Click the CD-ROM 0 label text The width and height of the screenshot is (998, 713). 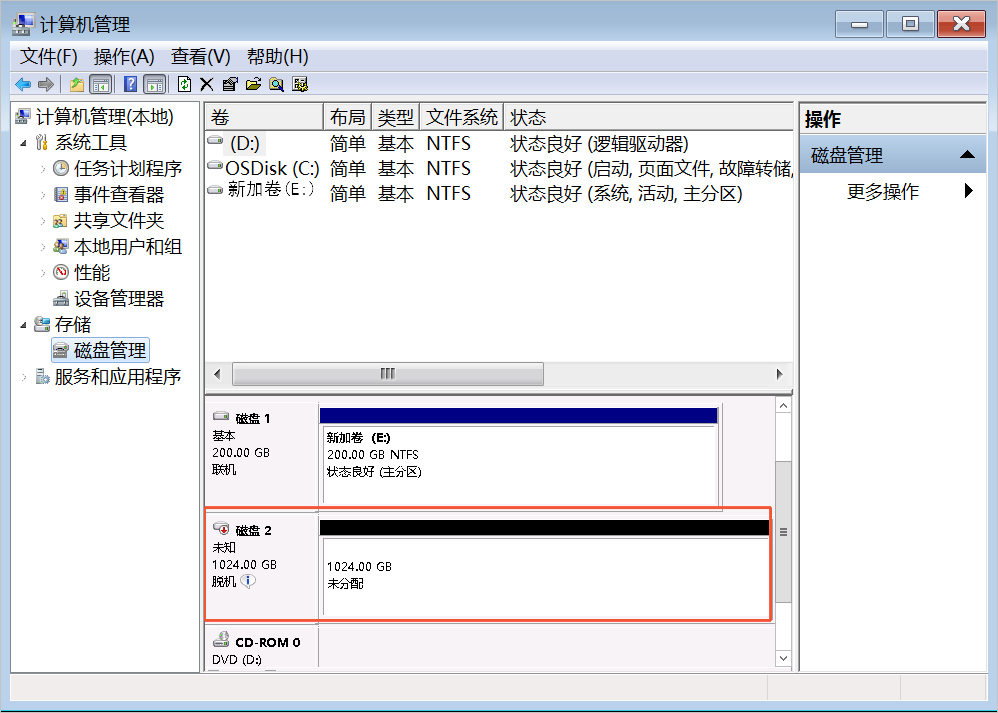click(x=267, y=642)
